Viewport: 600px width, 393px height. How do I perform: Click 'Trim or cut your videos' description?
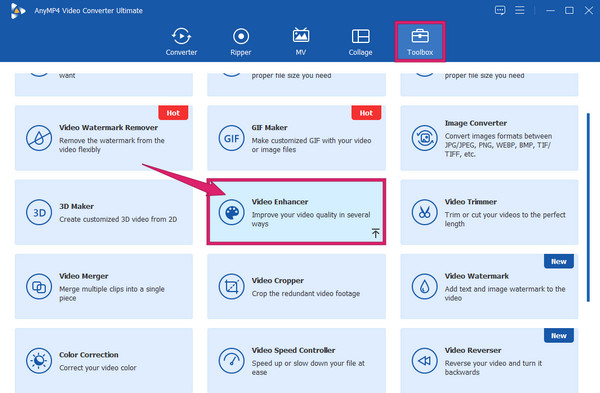[x=505, y=219]
